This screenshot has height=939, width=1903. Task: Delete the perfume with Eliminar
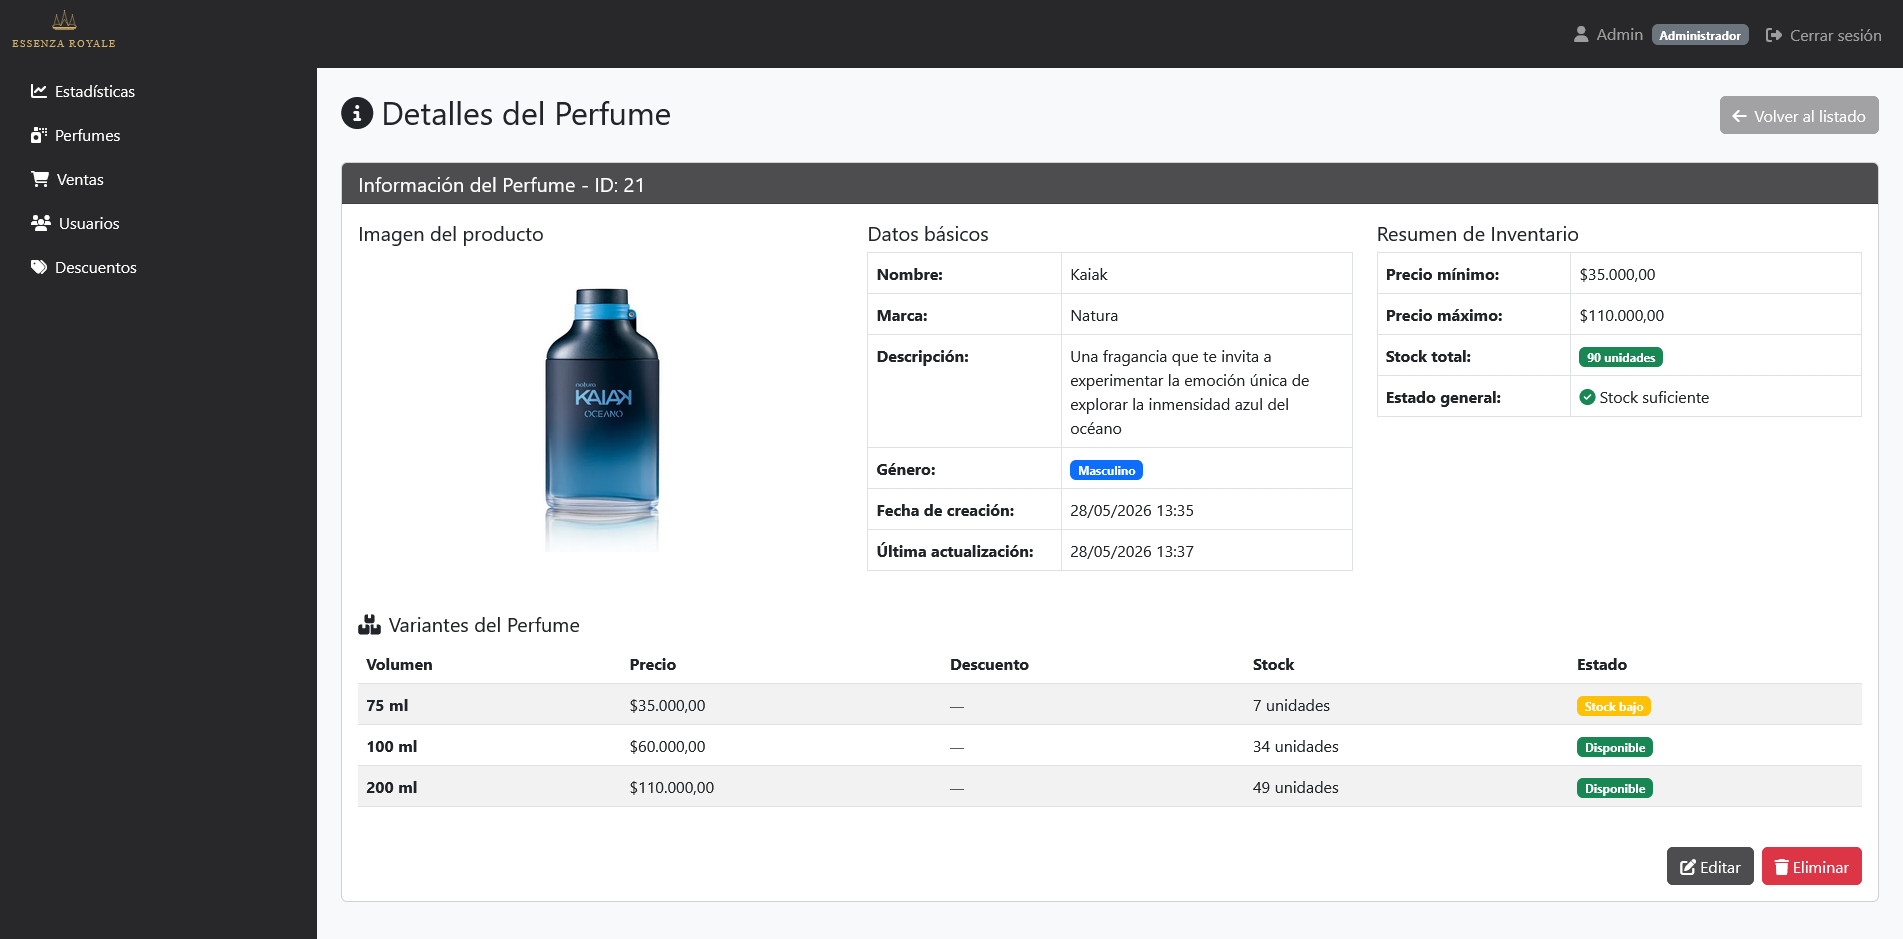(x=1811, y=866)
